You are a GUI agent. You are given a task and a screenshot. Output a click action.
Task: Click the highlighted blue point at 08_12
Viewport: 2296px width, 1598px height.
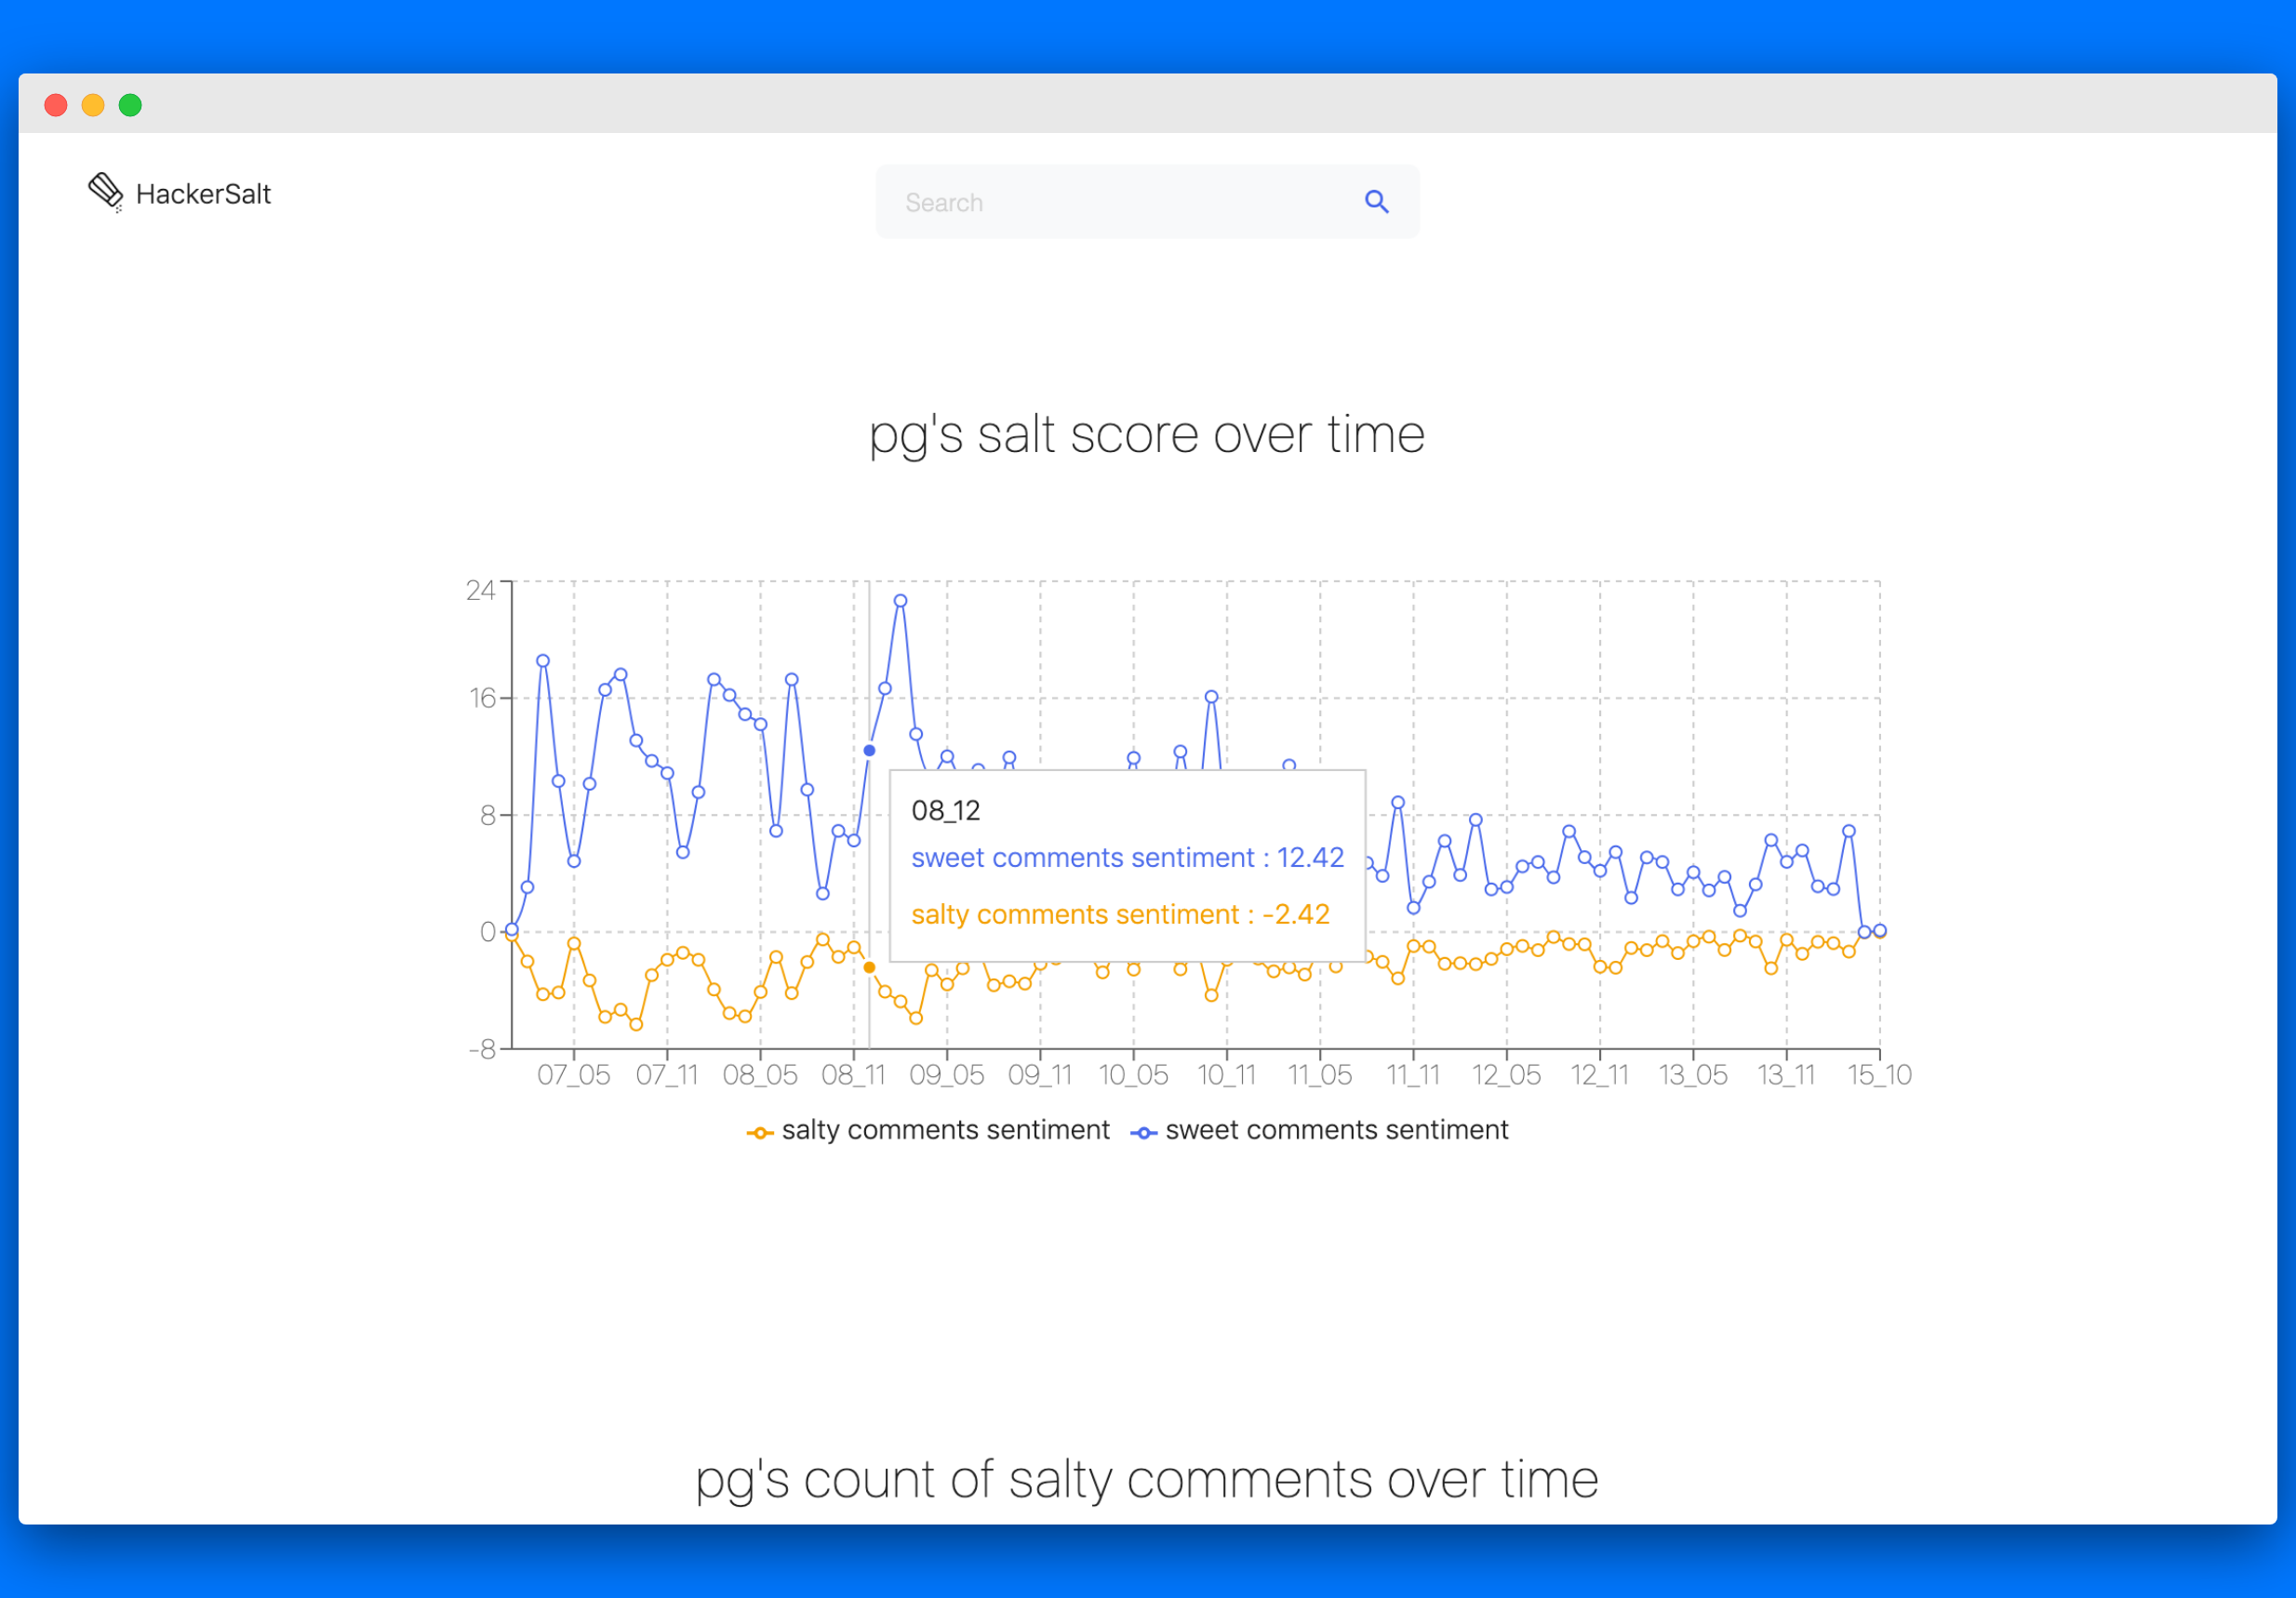(x=869, y=750)
